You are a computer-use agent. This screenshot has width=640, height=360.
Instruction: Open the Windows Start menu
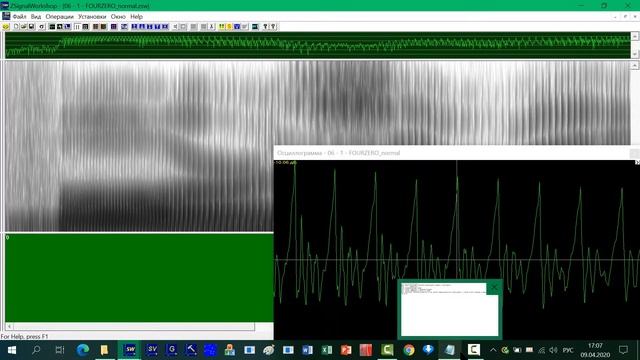[x=12, y=350]
